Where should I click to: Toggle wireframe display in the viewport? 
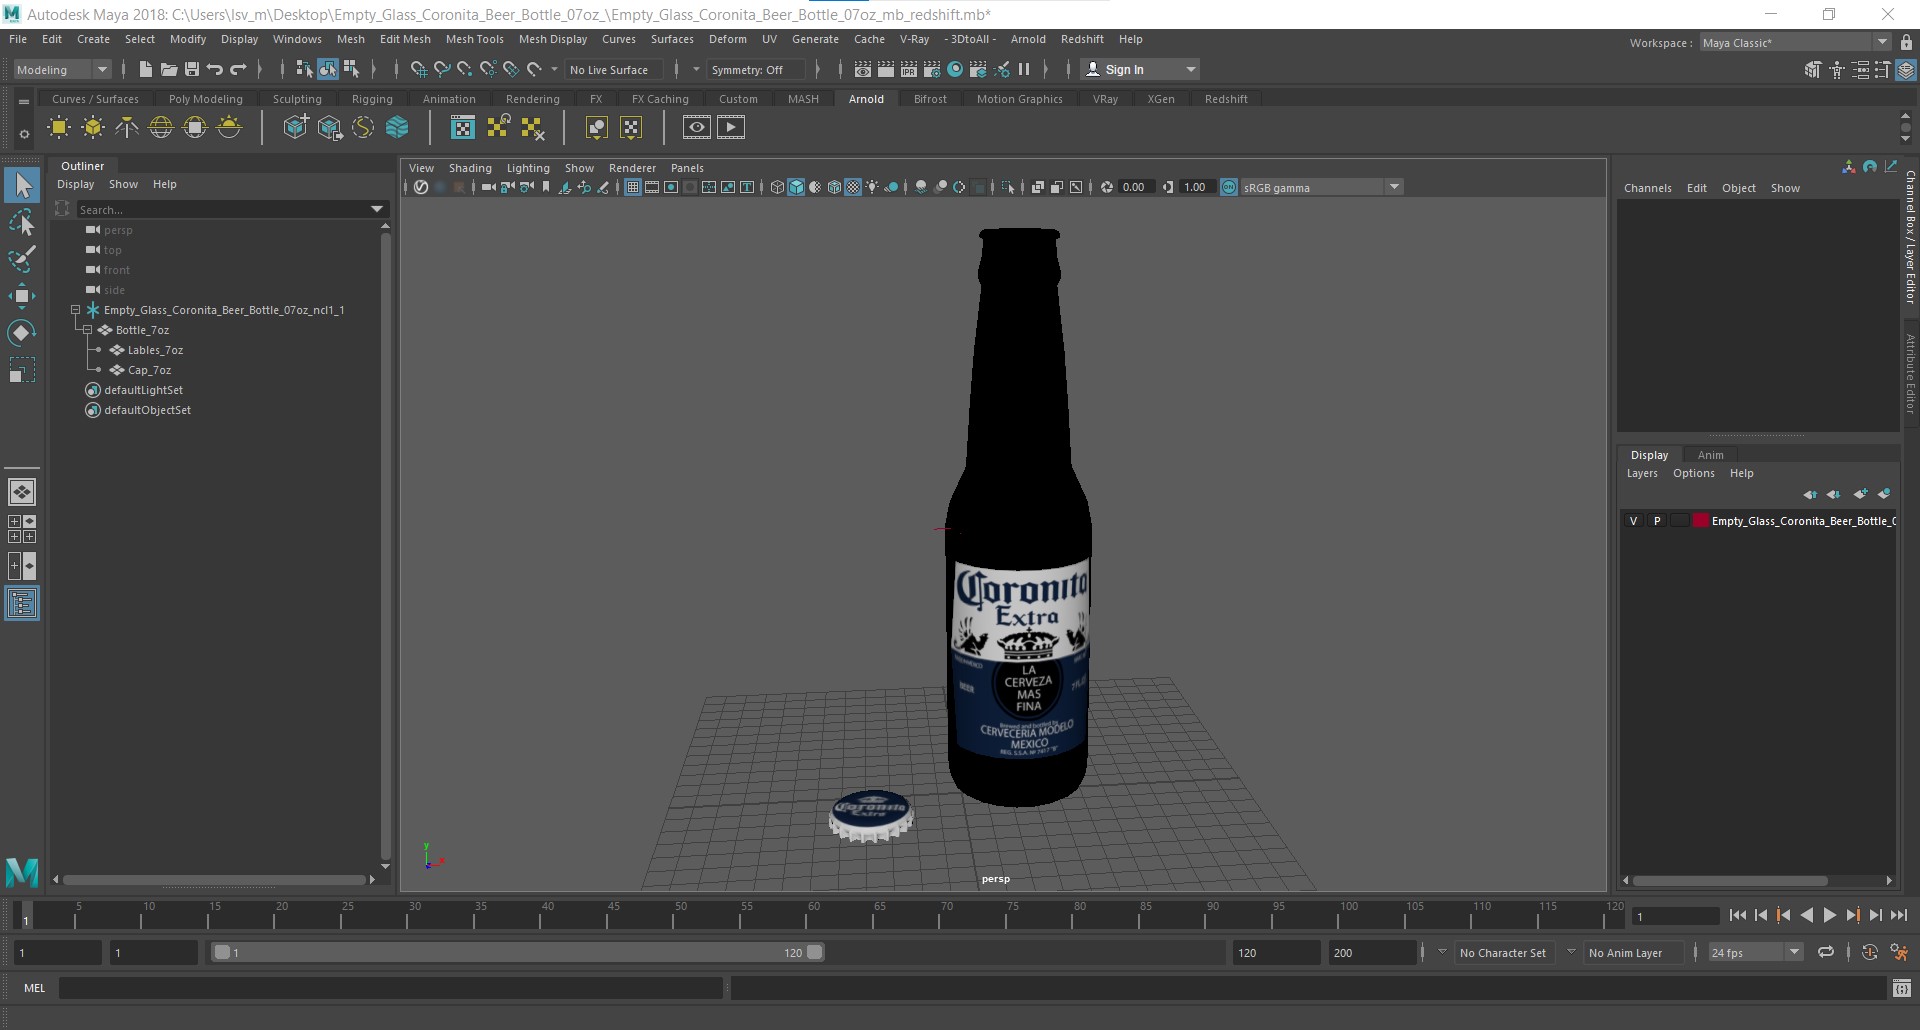click(x=777, y=187)
